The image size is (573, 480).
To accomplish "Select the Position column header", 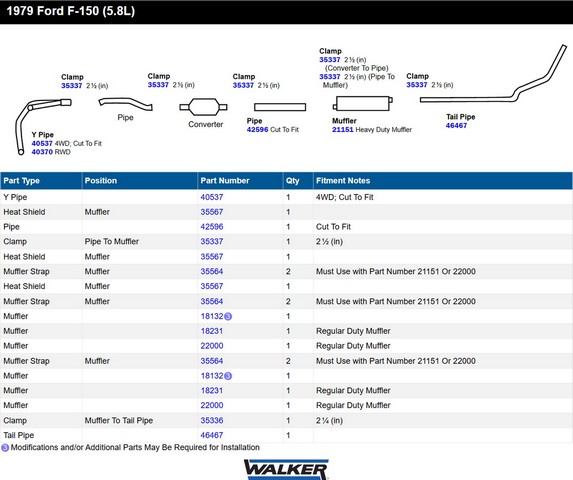I will click(140, 181).
